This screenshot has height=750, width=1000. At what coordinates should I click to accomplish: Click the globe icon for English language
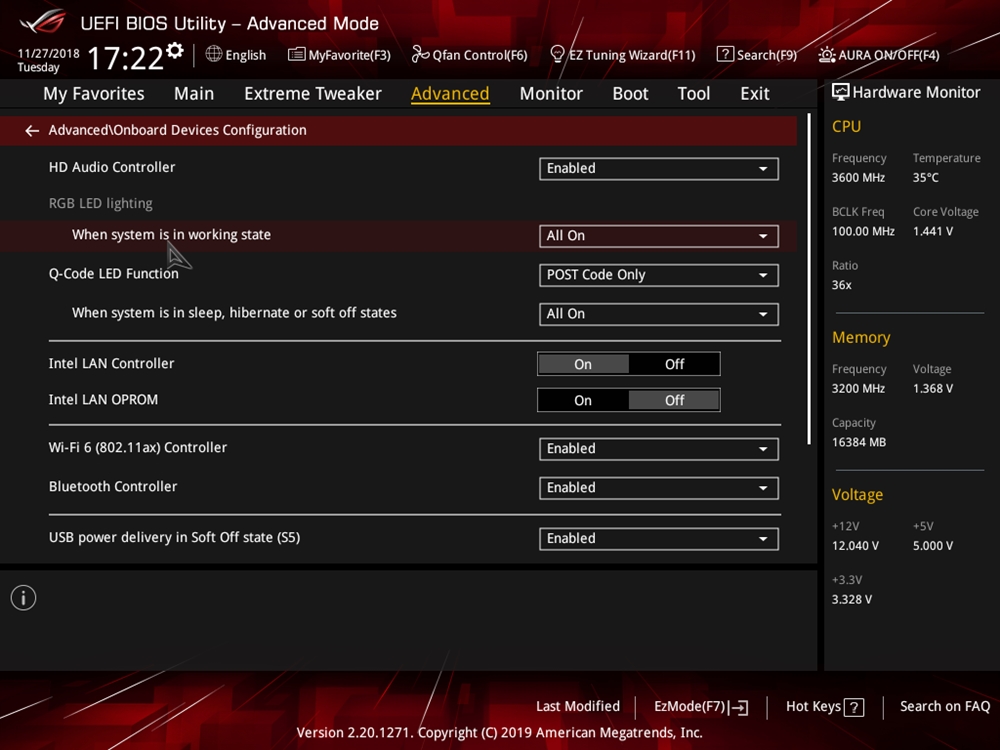(x=214, y=55)
